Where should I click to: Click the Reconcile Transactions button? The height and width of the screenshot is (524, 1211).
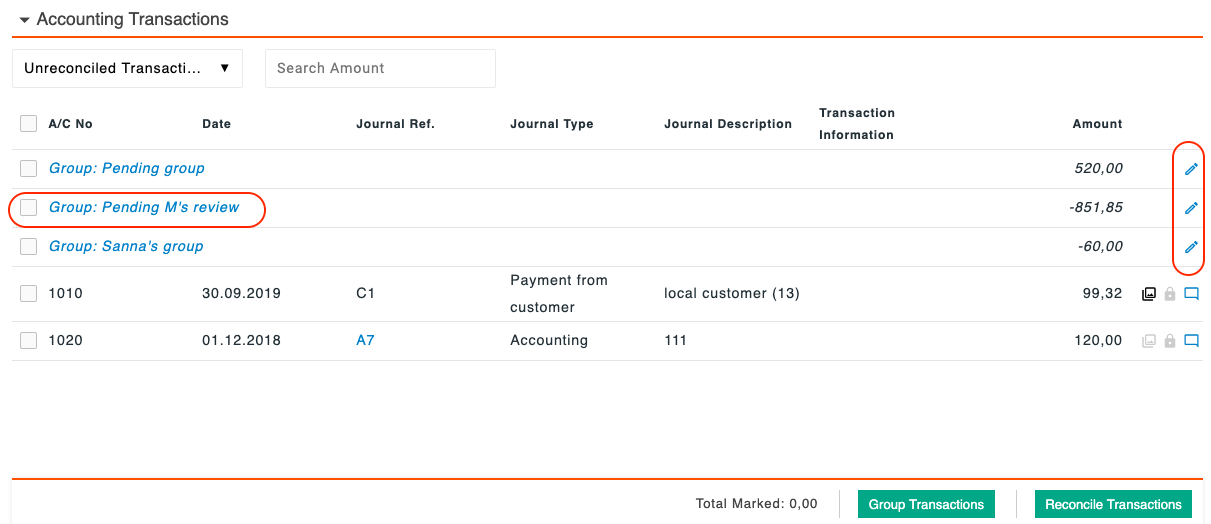click(x=1113, y=504)
